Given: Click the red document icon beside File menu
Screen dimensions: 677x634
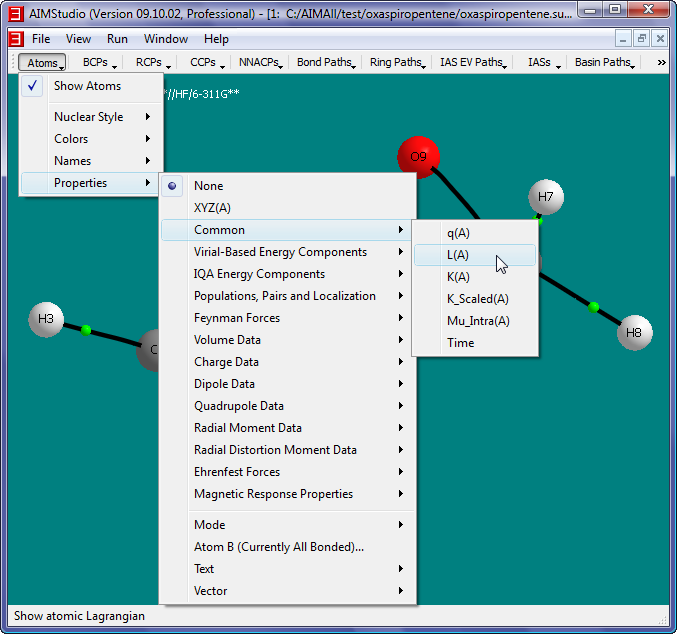Looking at the screenshot, I should point(15,39).
